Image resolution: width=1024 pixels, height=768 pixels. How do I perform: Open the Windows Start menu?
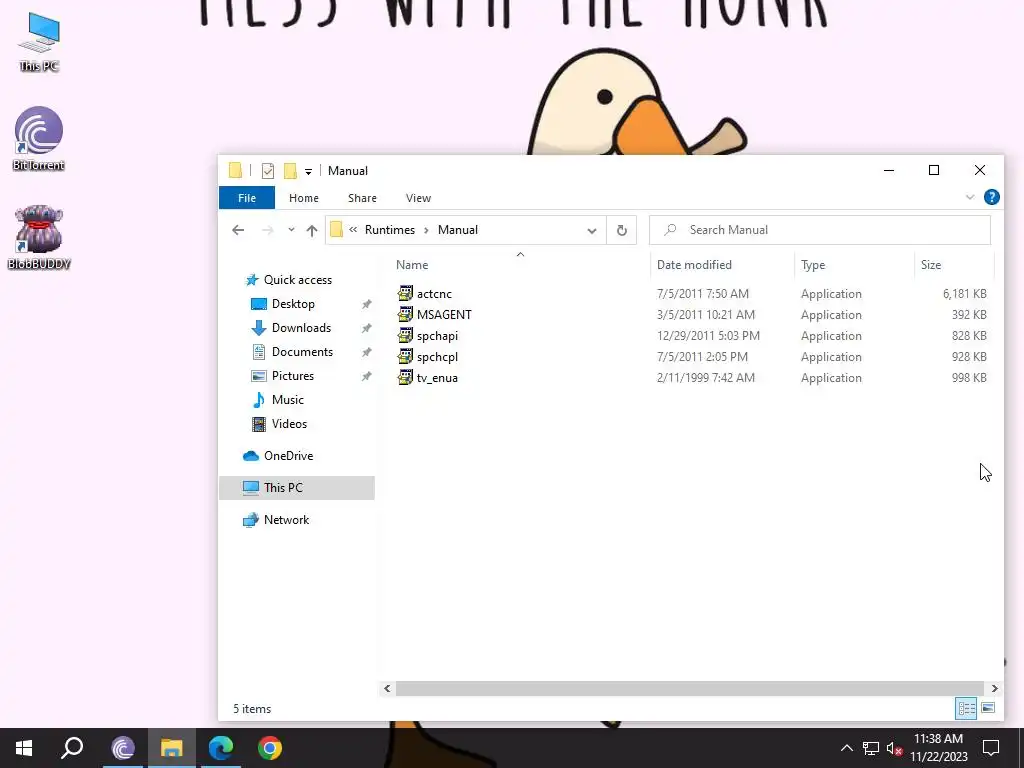pyautogui.click(x=24, y=748)
